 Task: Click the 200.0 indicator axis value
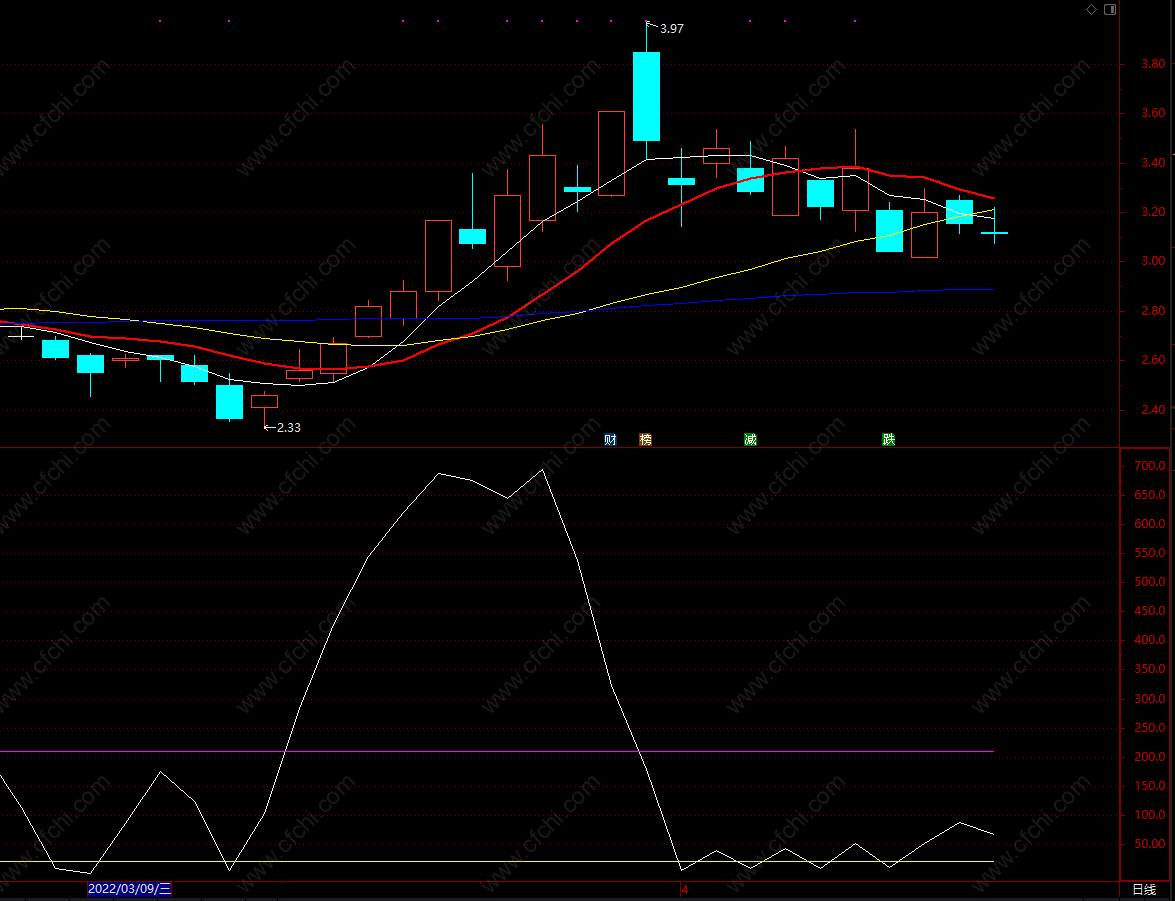[1150, 757]
